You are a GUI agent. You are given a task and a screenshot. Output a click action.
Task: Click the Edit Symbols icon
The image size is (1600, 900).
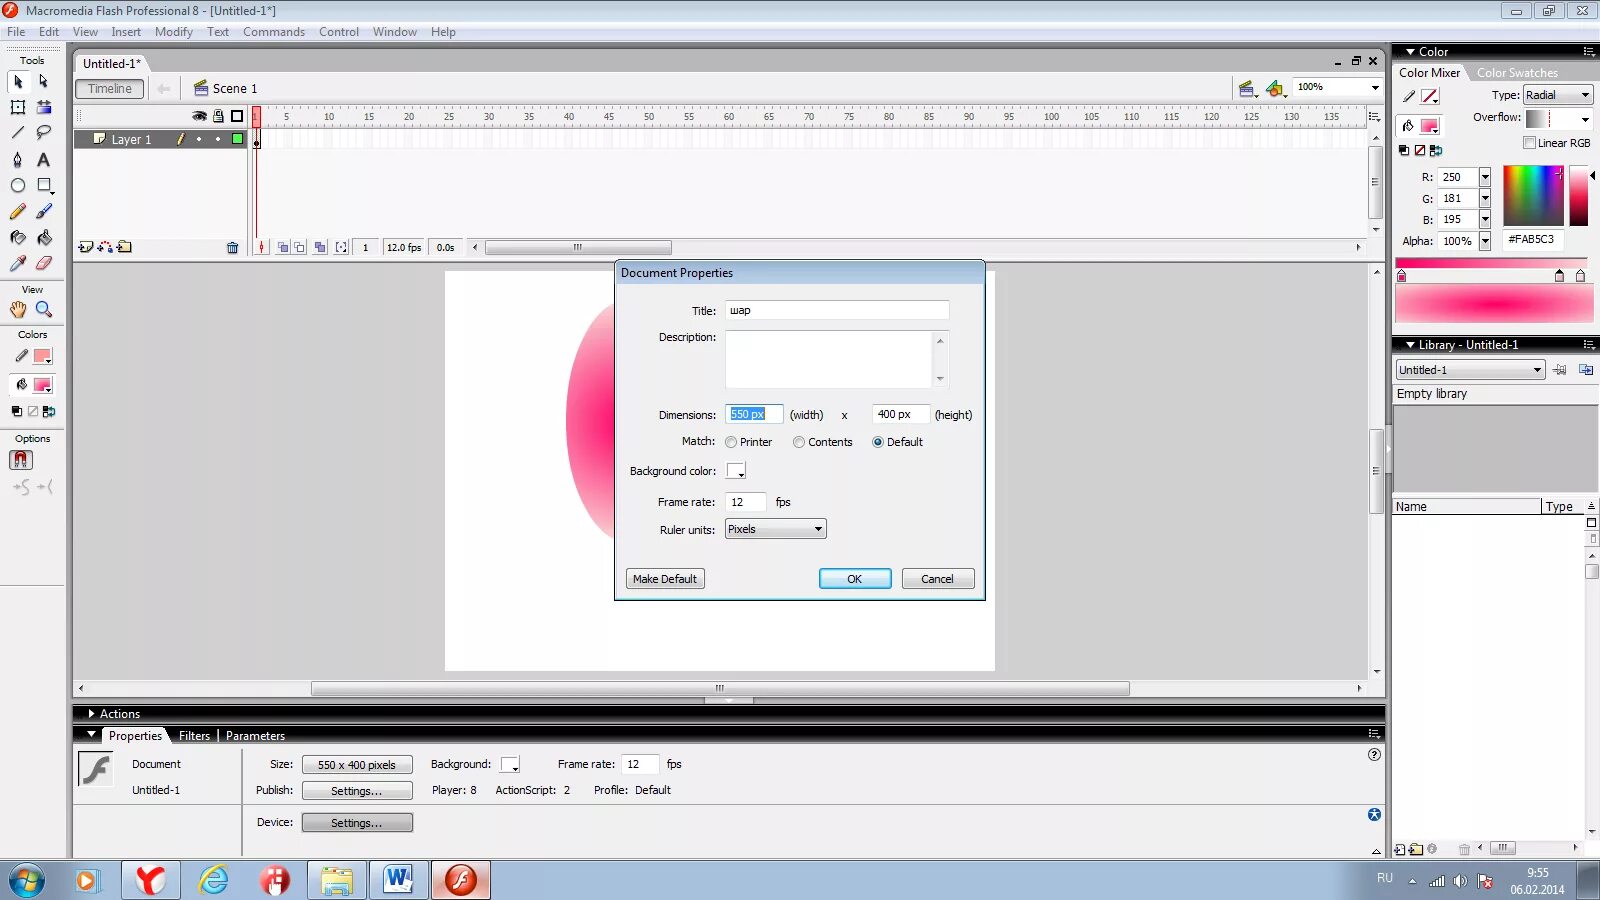(1275, 89)
